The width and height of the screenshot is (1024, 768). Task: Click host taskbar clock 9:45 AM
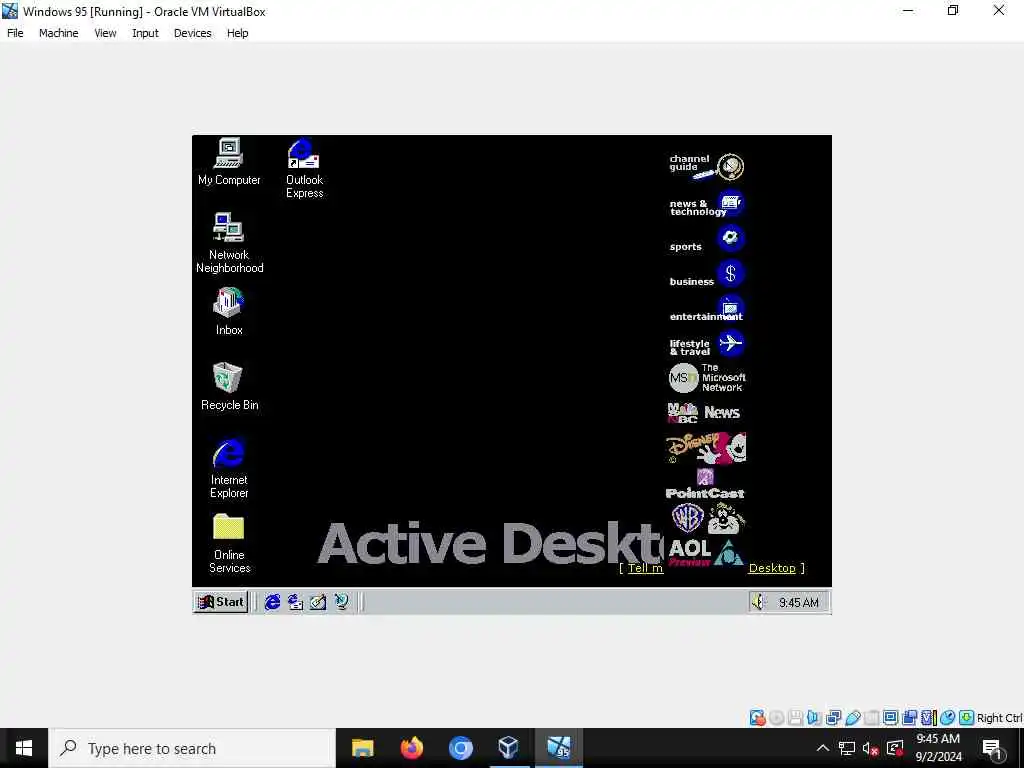point(938,748)
